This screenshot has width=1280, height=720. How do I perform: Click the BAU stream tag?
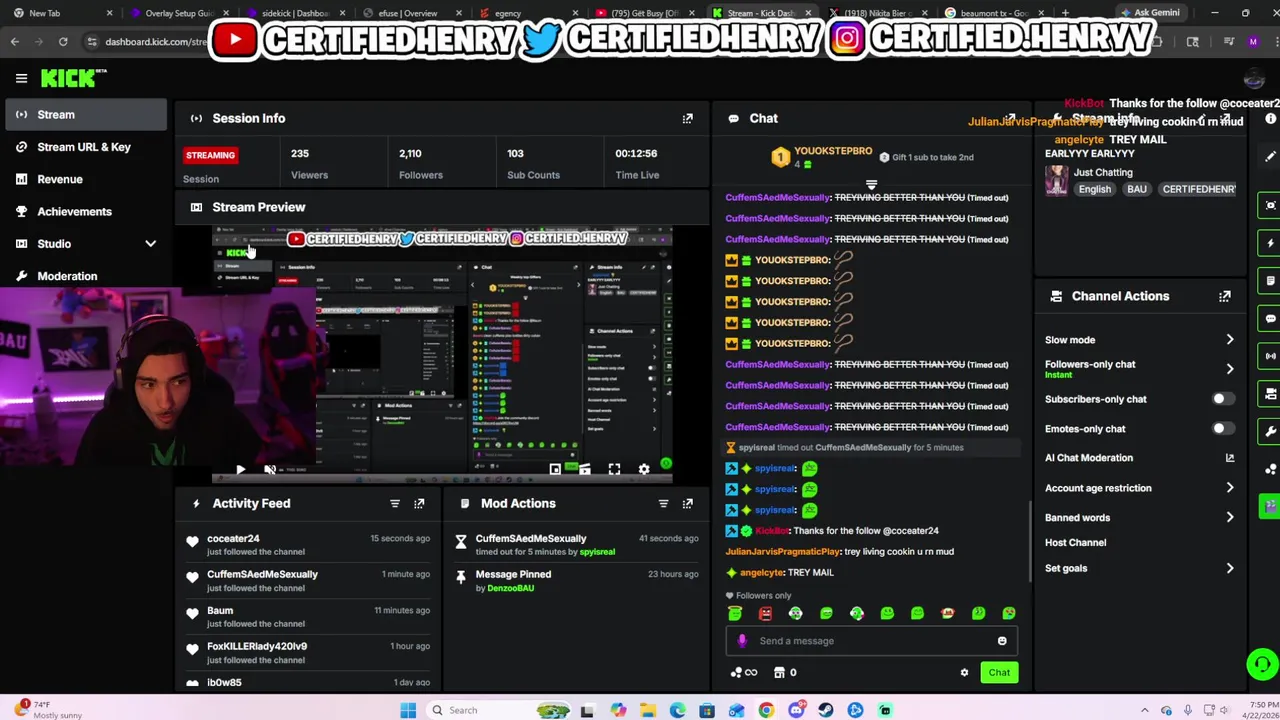click(x=1136, y=190)
